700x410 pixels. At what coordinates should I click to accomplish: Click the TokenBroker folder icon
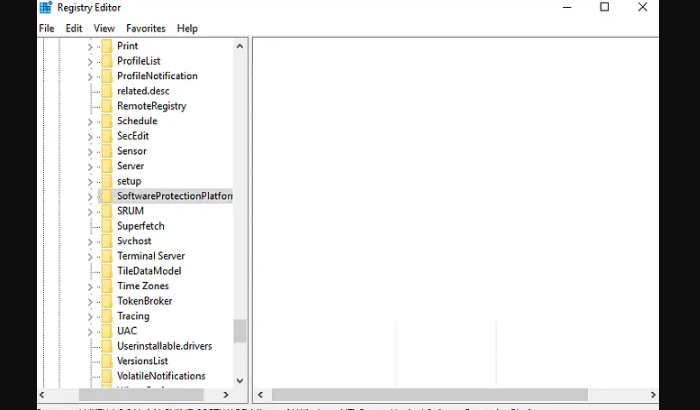[x=107, y=301]
